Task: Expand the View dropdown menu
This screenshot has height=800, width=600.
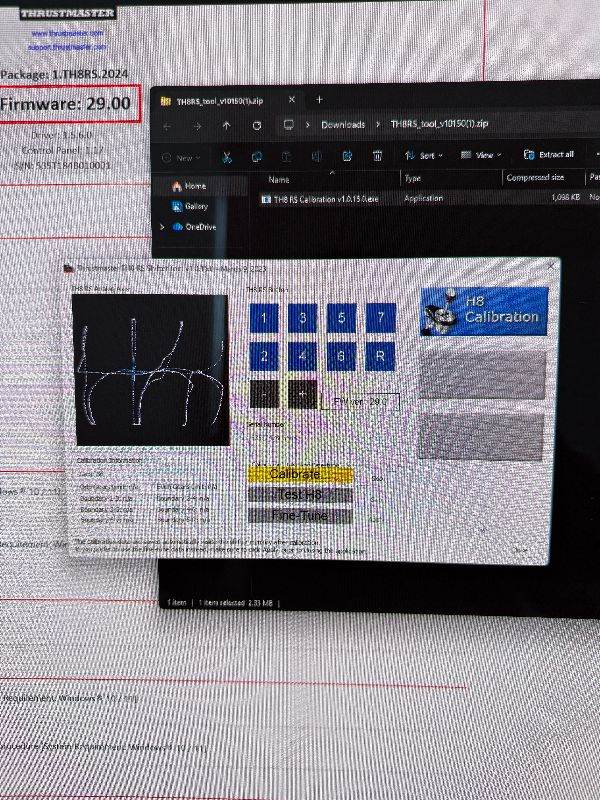Action: tap(482, 156)
